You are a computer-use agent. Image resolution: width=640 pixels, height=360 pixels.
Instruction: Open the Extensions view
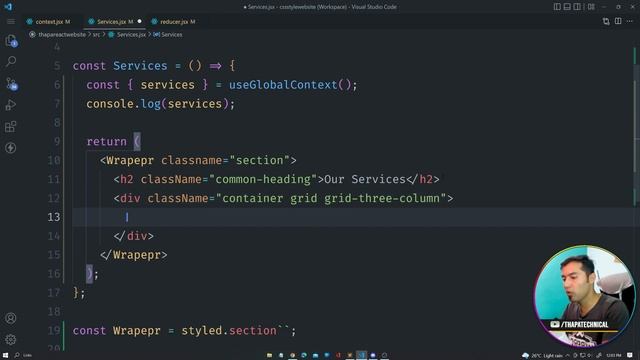coord(11,127)
